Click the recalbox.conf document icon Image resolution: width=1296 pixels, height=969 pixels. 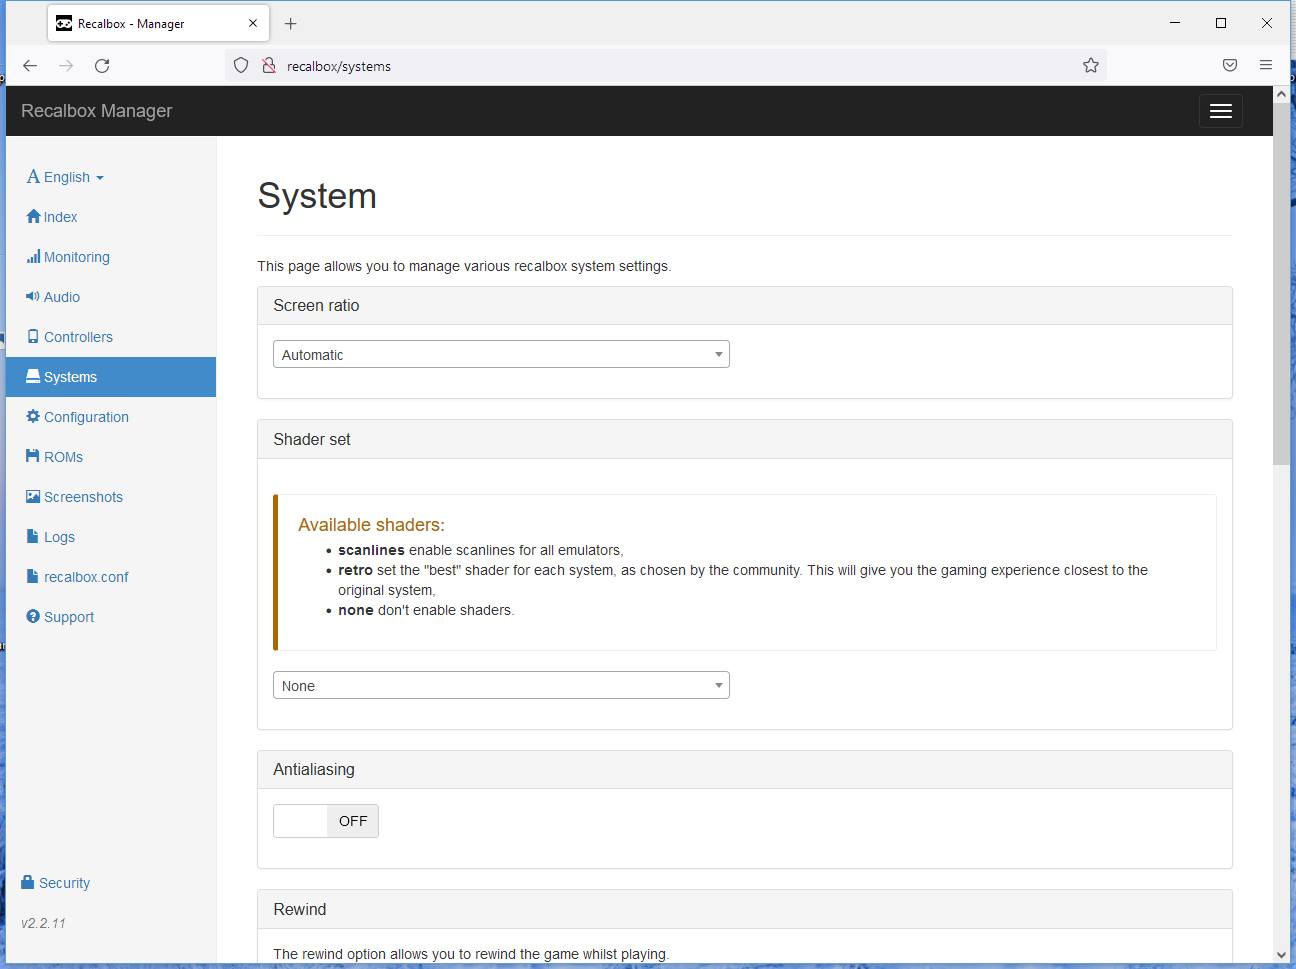pyautogui.click(x=33, y=577)
